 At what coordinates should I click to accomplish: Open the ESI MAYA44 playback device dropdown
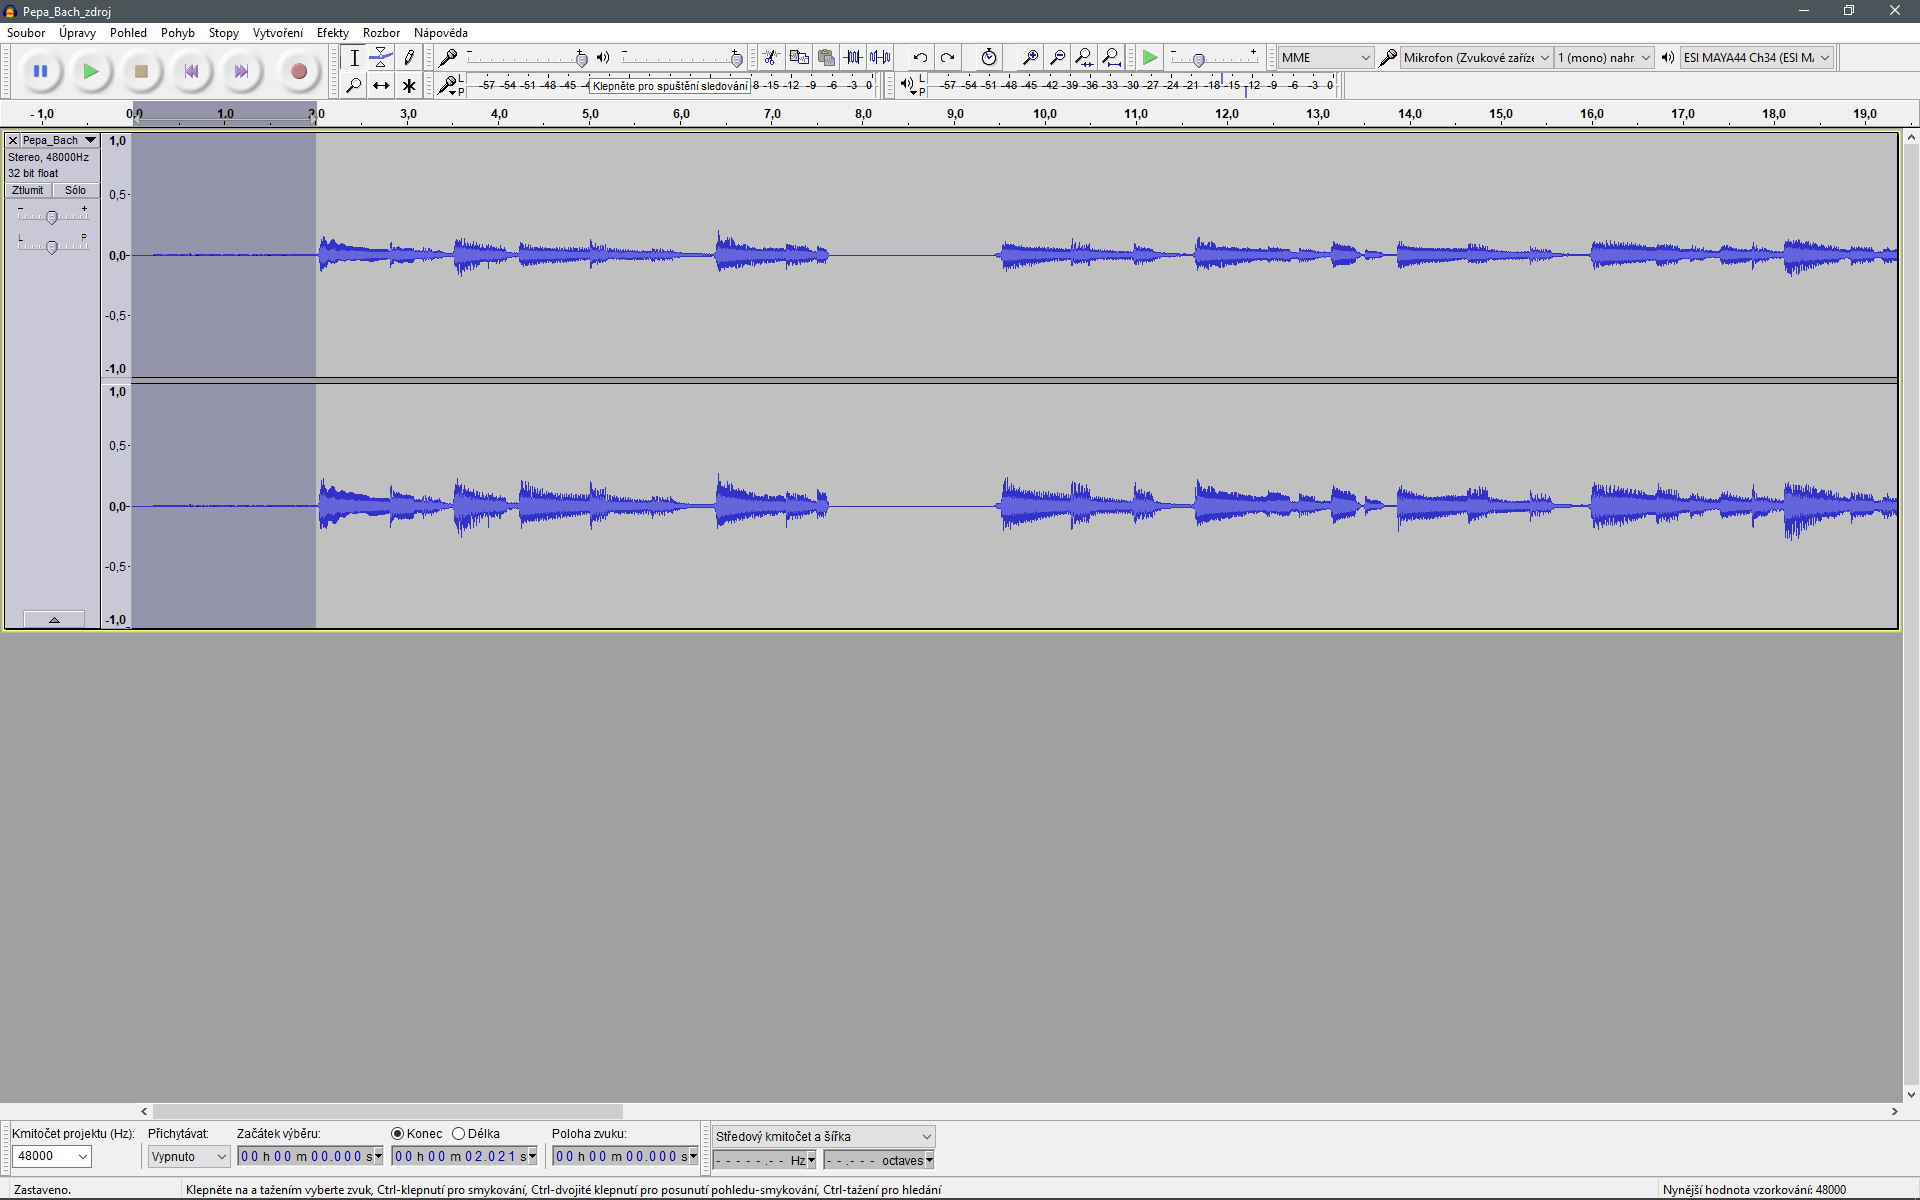tap(1757, 58)
